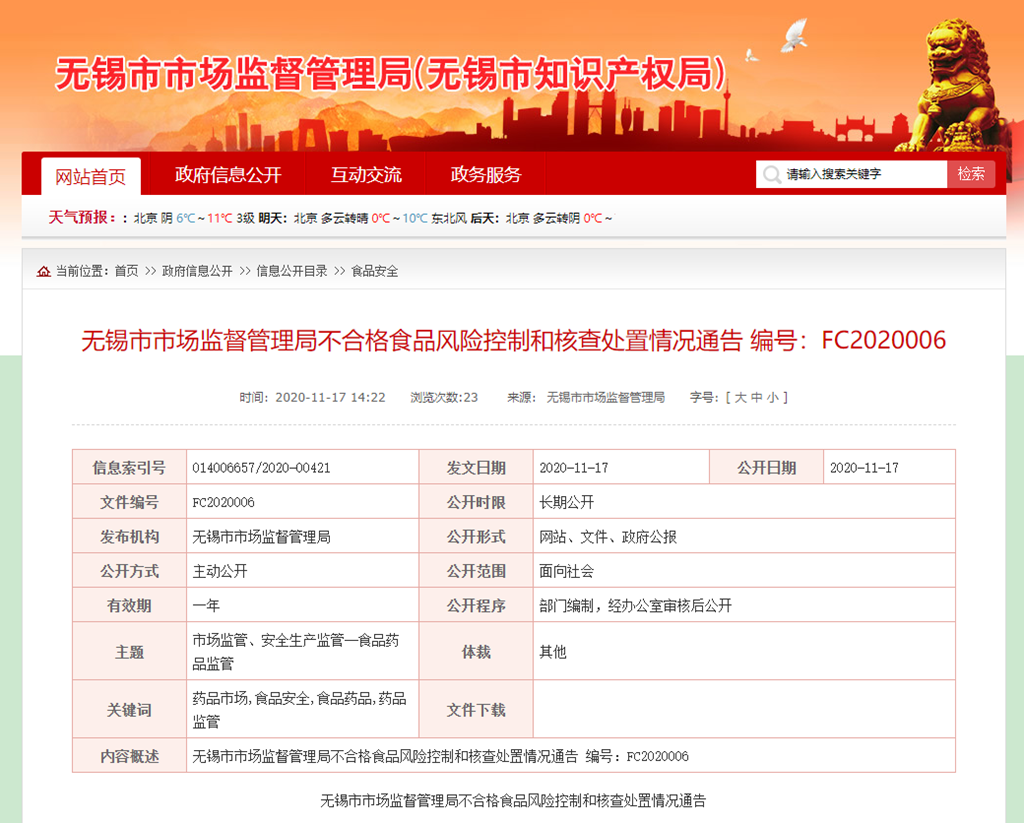Viewport: 1024px width, 823px height.
Task: Set font size to 小 (small)
Action: (773, 397)
